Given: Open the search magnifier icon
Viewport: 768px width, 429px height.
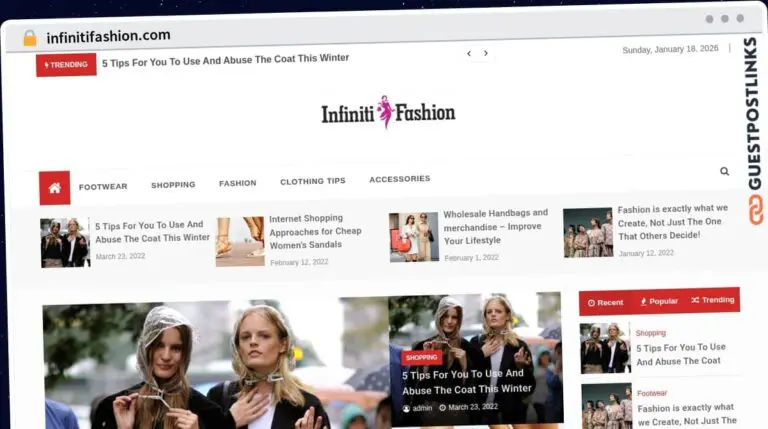Looking at the screenshot, I should point(724,171).
